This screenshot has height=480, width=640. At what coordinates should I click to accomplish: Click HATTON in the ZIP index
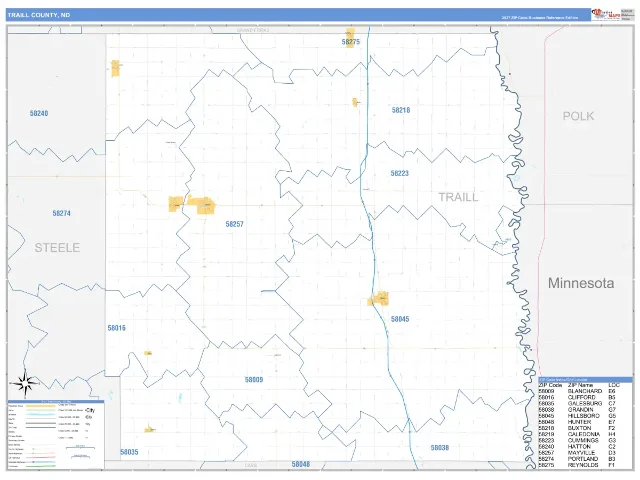coord(579,447)
